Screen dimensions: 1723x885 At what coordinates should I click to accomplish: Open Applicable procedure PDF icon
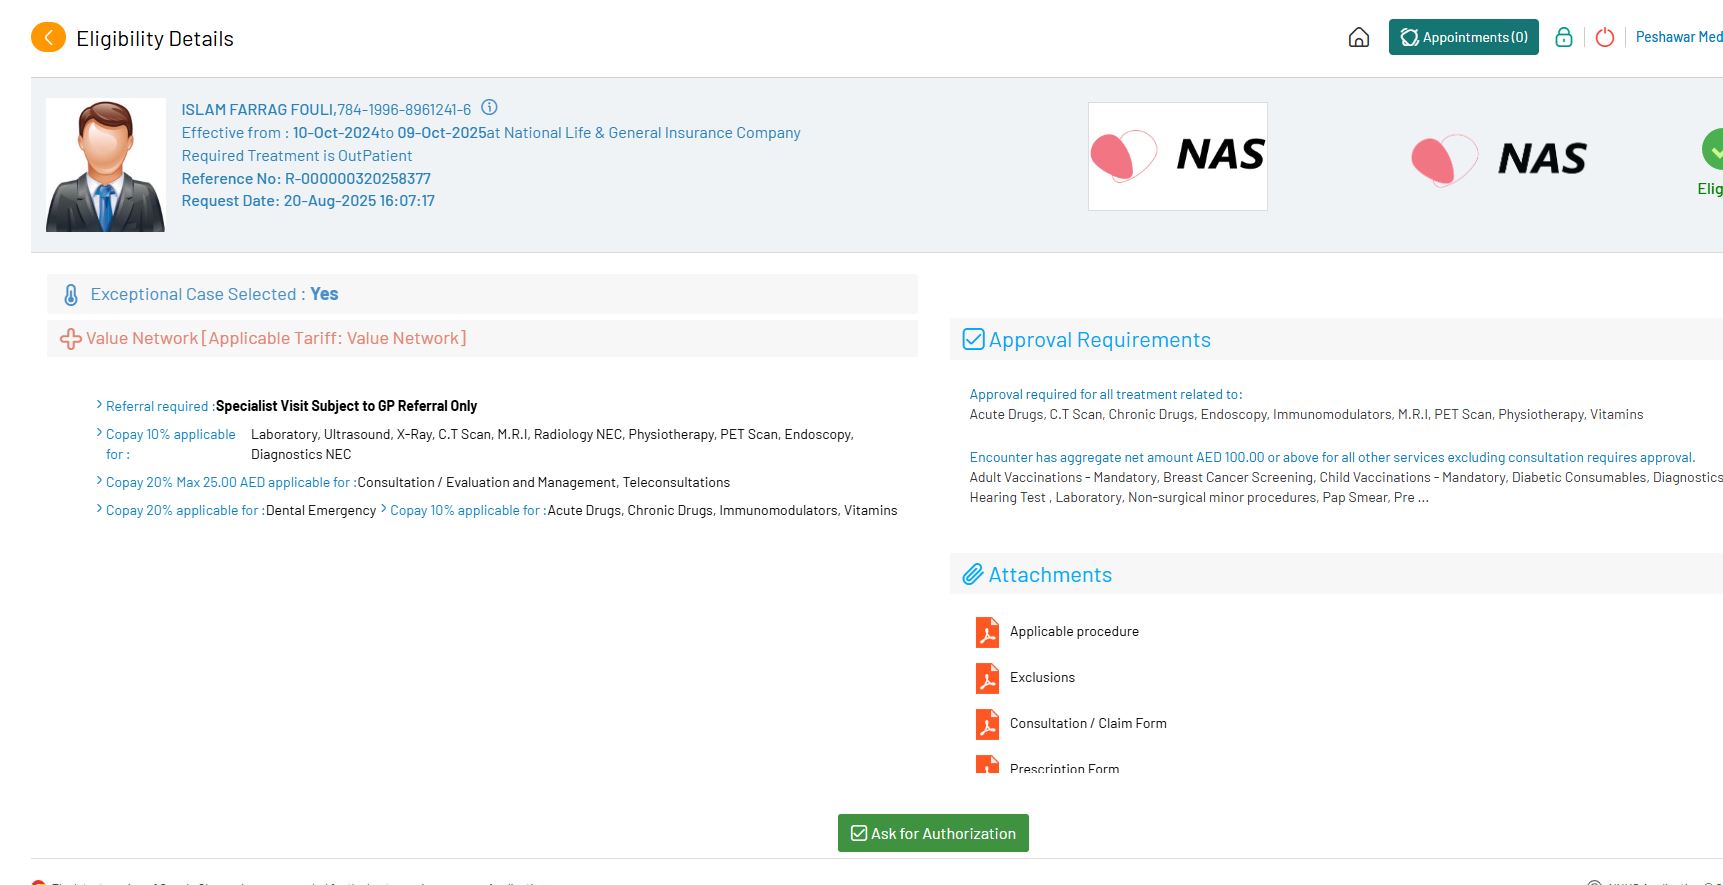coord(987,632)
